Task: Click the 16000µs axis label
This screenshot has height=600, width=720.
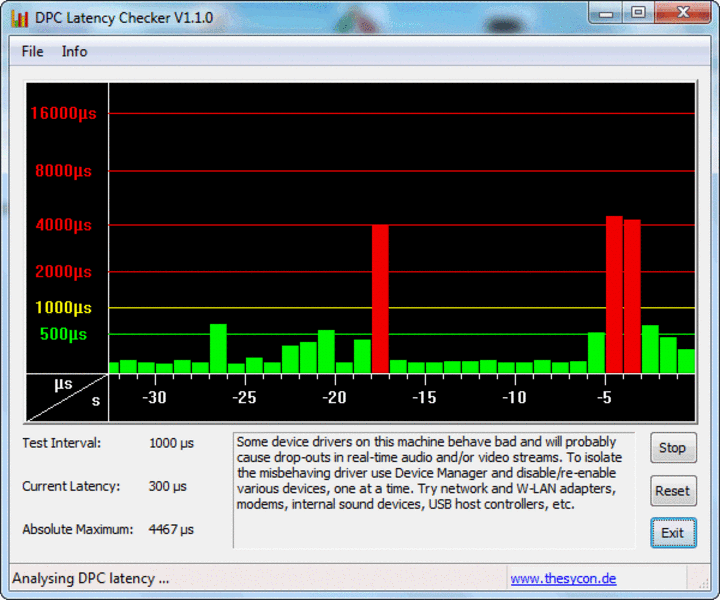Action: (x=63, y=113)
